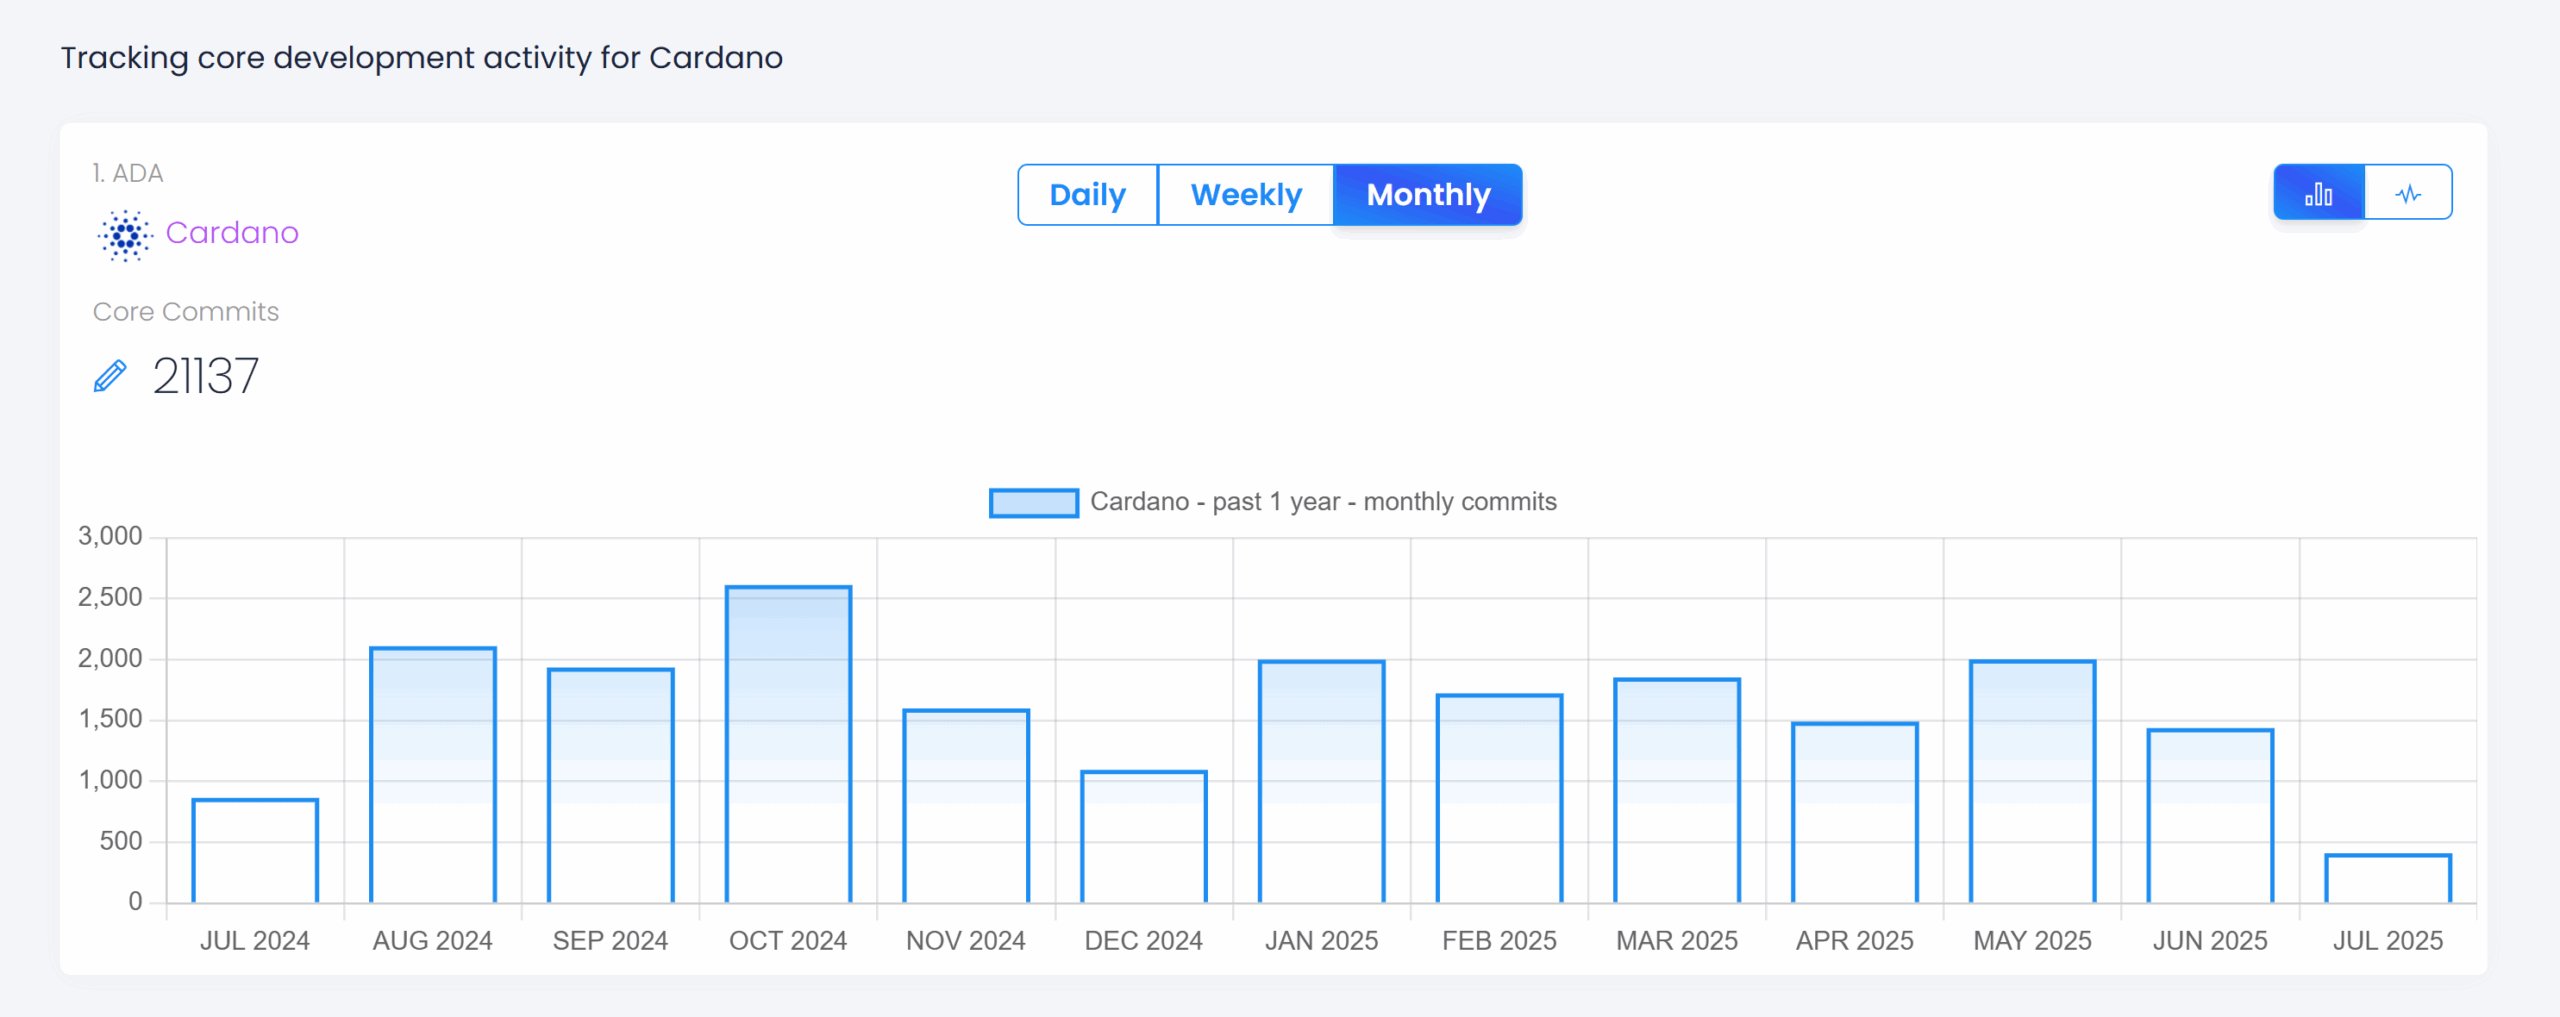Viewport: 2560px width, 1017px height.
Task: Switch to the bar chart view icon
Action: pos(2318,193)
